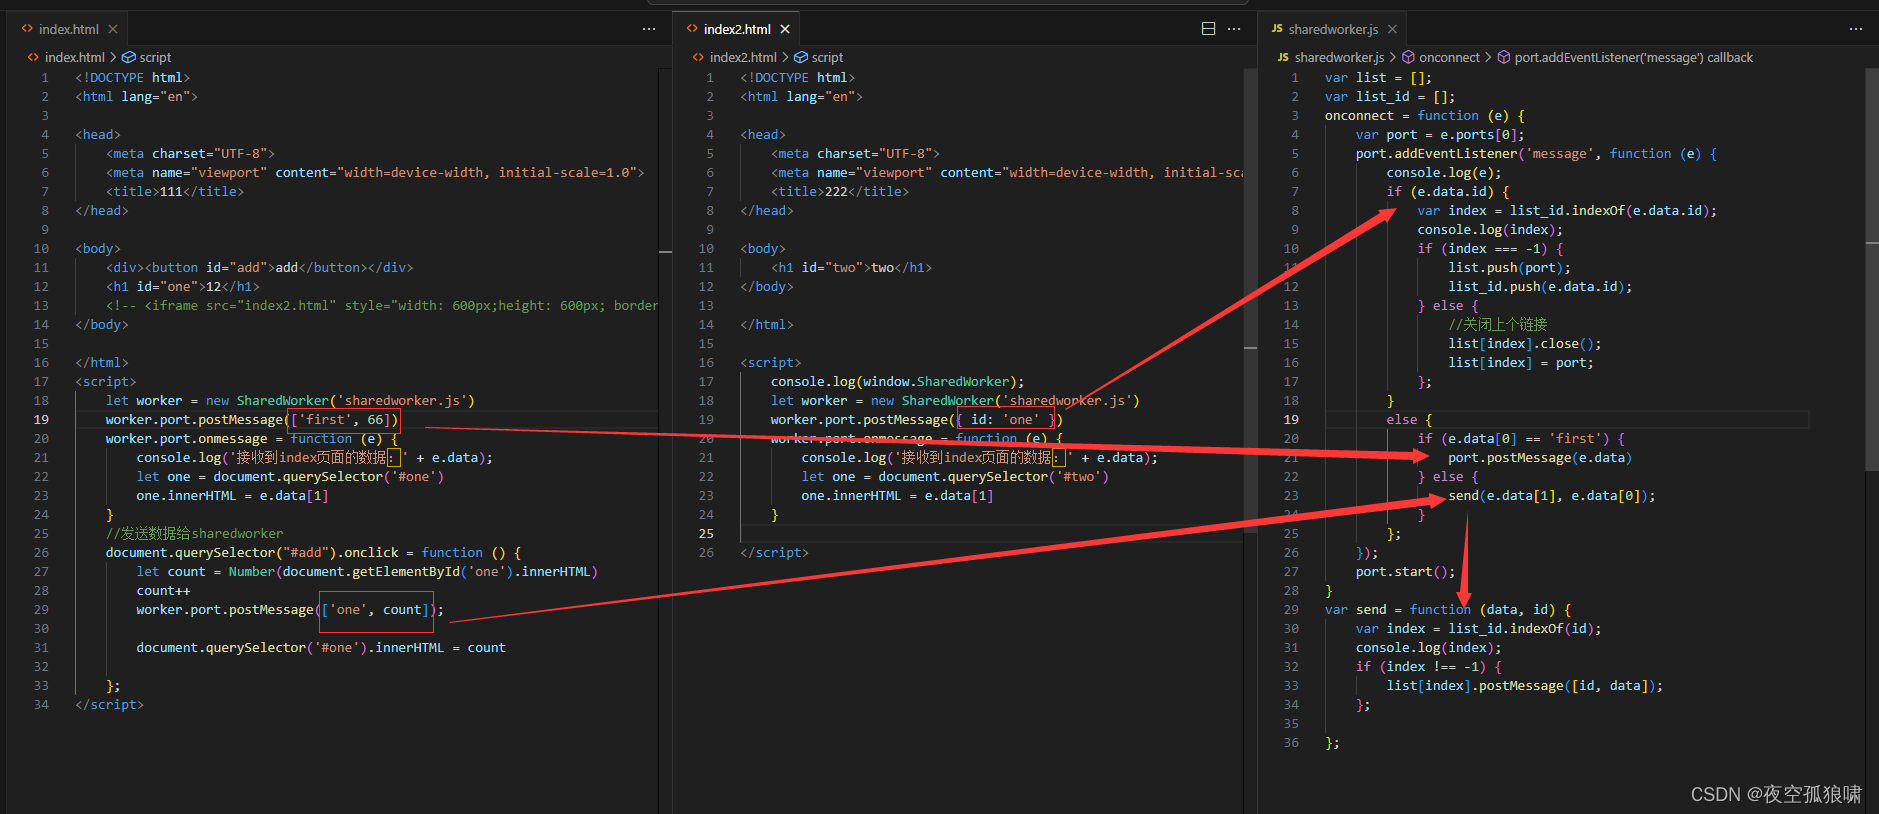Open index.html breadcrumb file entry
Viewport: 1879px width, 814px height.
74,57
